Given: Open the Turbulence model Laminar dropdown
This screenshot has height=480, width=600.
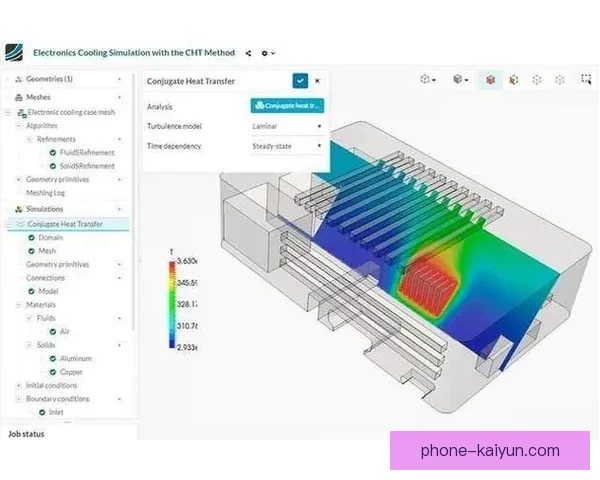Looking at the screenshot, I should tap(288, 127).
